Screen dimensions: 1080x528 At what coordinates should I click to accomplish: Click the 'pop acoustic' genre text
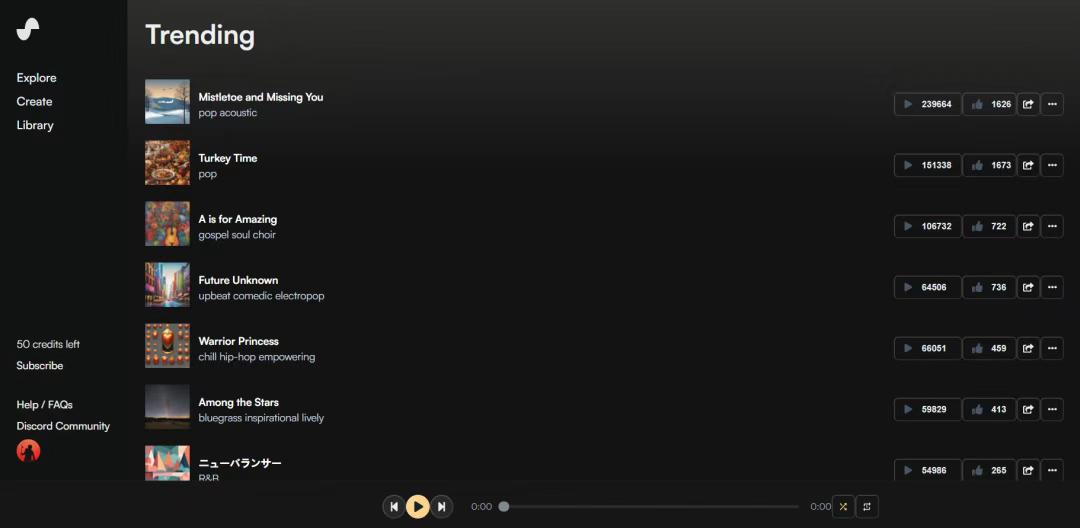point(228,113)
